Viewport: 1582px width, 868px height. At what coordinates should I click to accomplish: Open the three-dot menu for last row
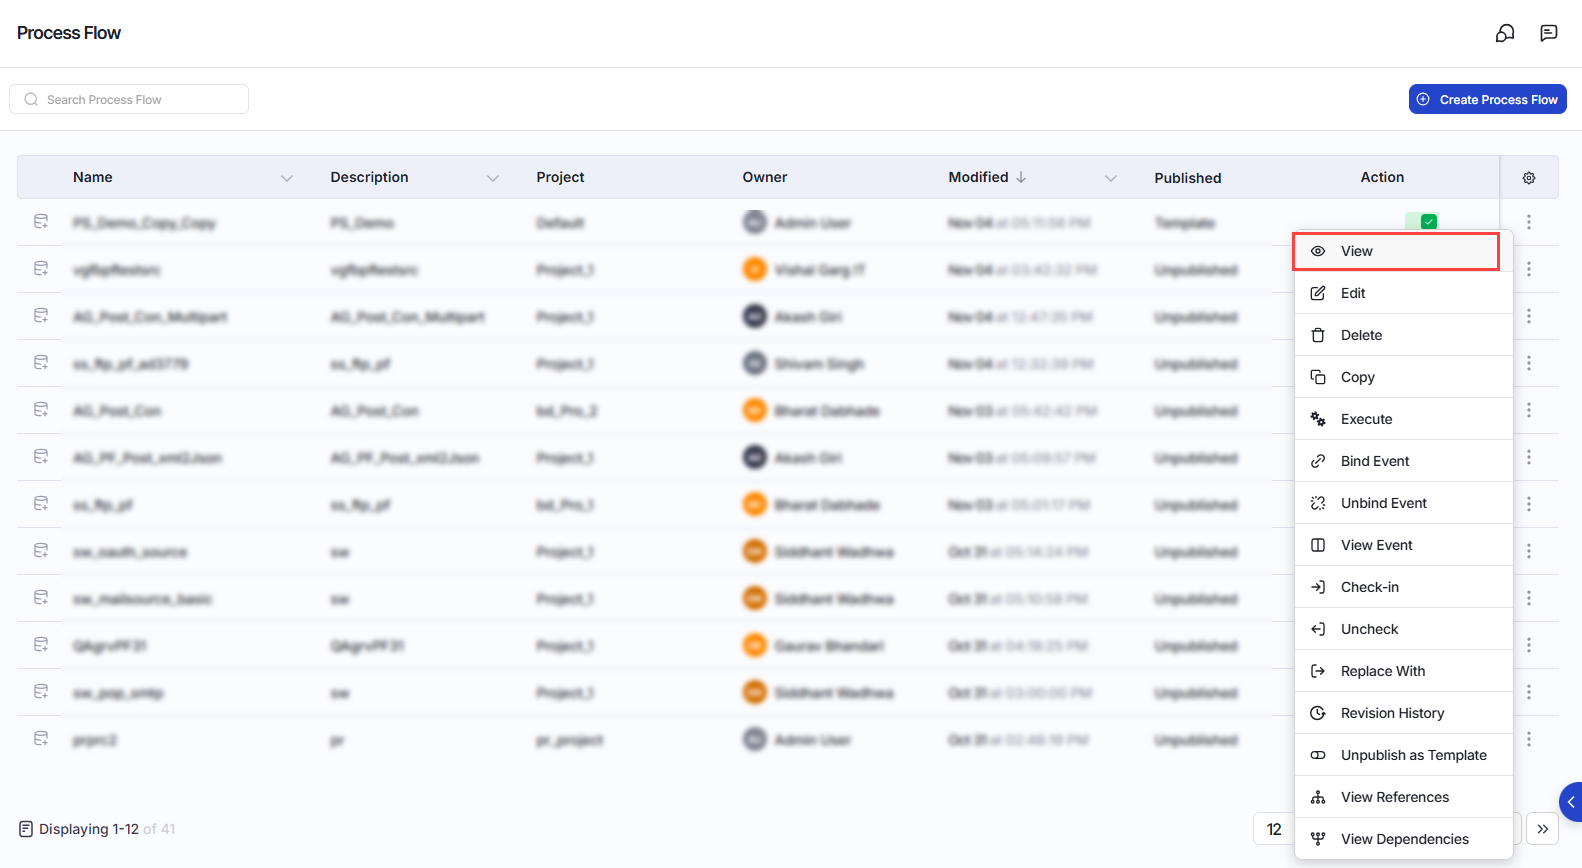[x=1529, y=739]
